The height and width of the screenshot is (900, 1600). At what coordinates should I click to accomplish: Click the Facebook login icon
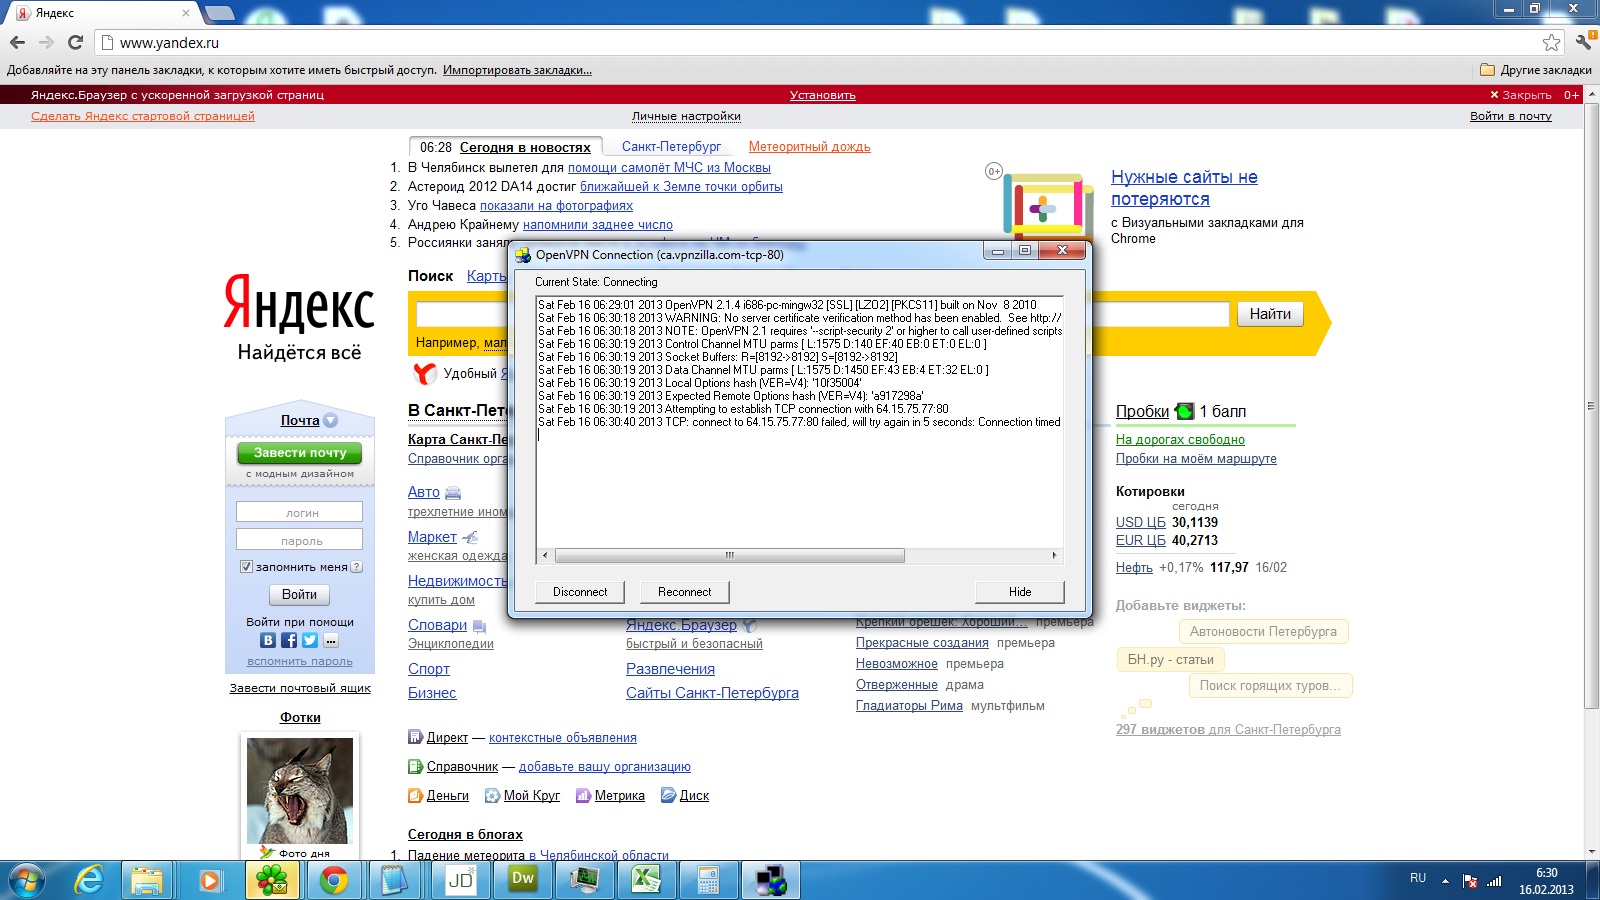tap(289, 640)
